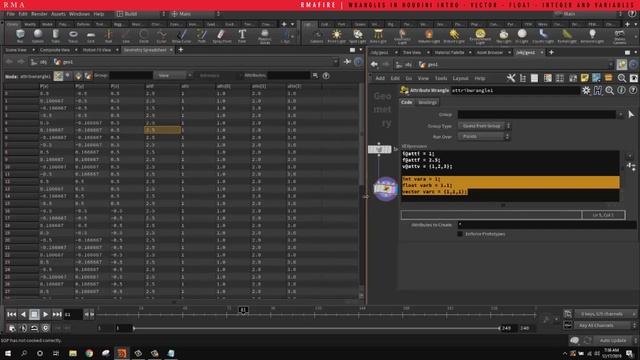This screenshot has height=360, width=640.
Task: Click the parameter search magnifier icon
Action: click(x=609, y=91)
